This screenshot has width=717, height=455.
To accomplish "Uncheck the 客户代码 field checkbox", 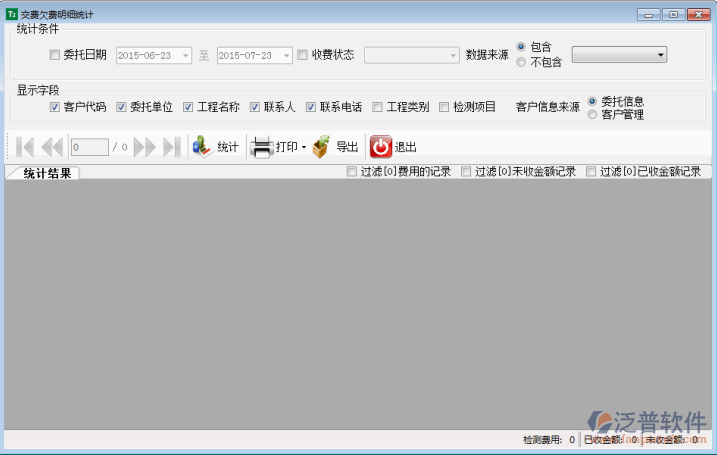I will [55, 107].
